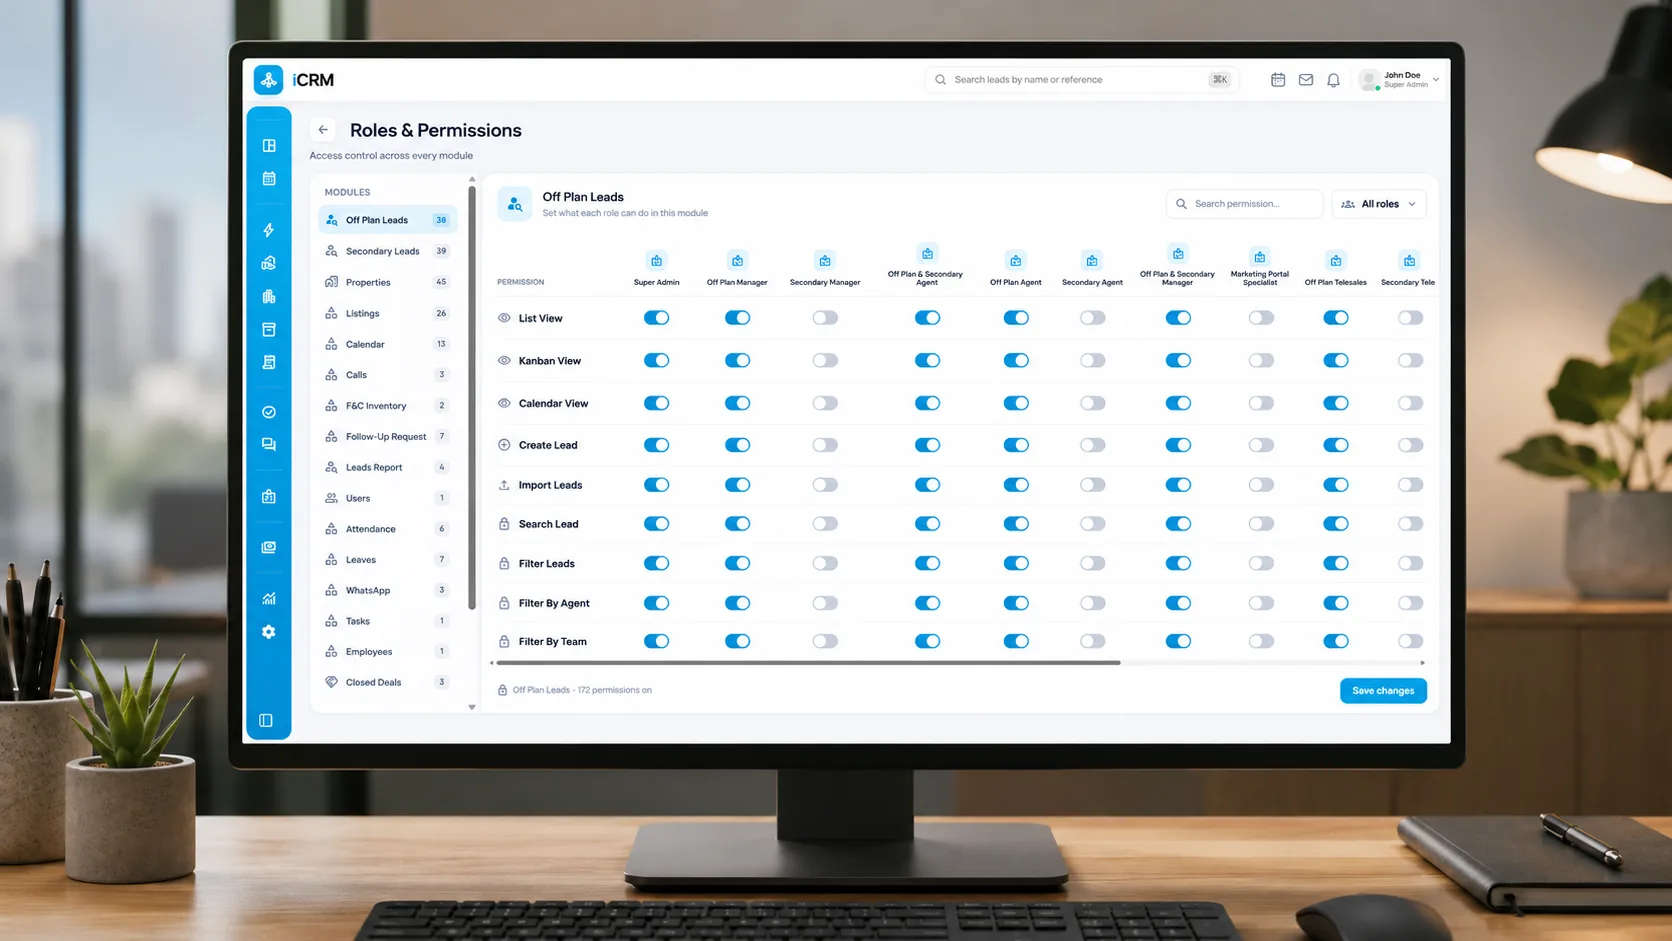
Task: Click the calendar icon in top header
Action: coord(1278,80)
